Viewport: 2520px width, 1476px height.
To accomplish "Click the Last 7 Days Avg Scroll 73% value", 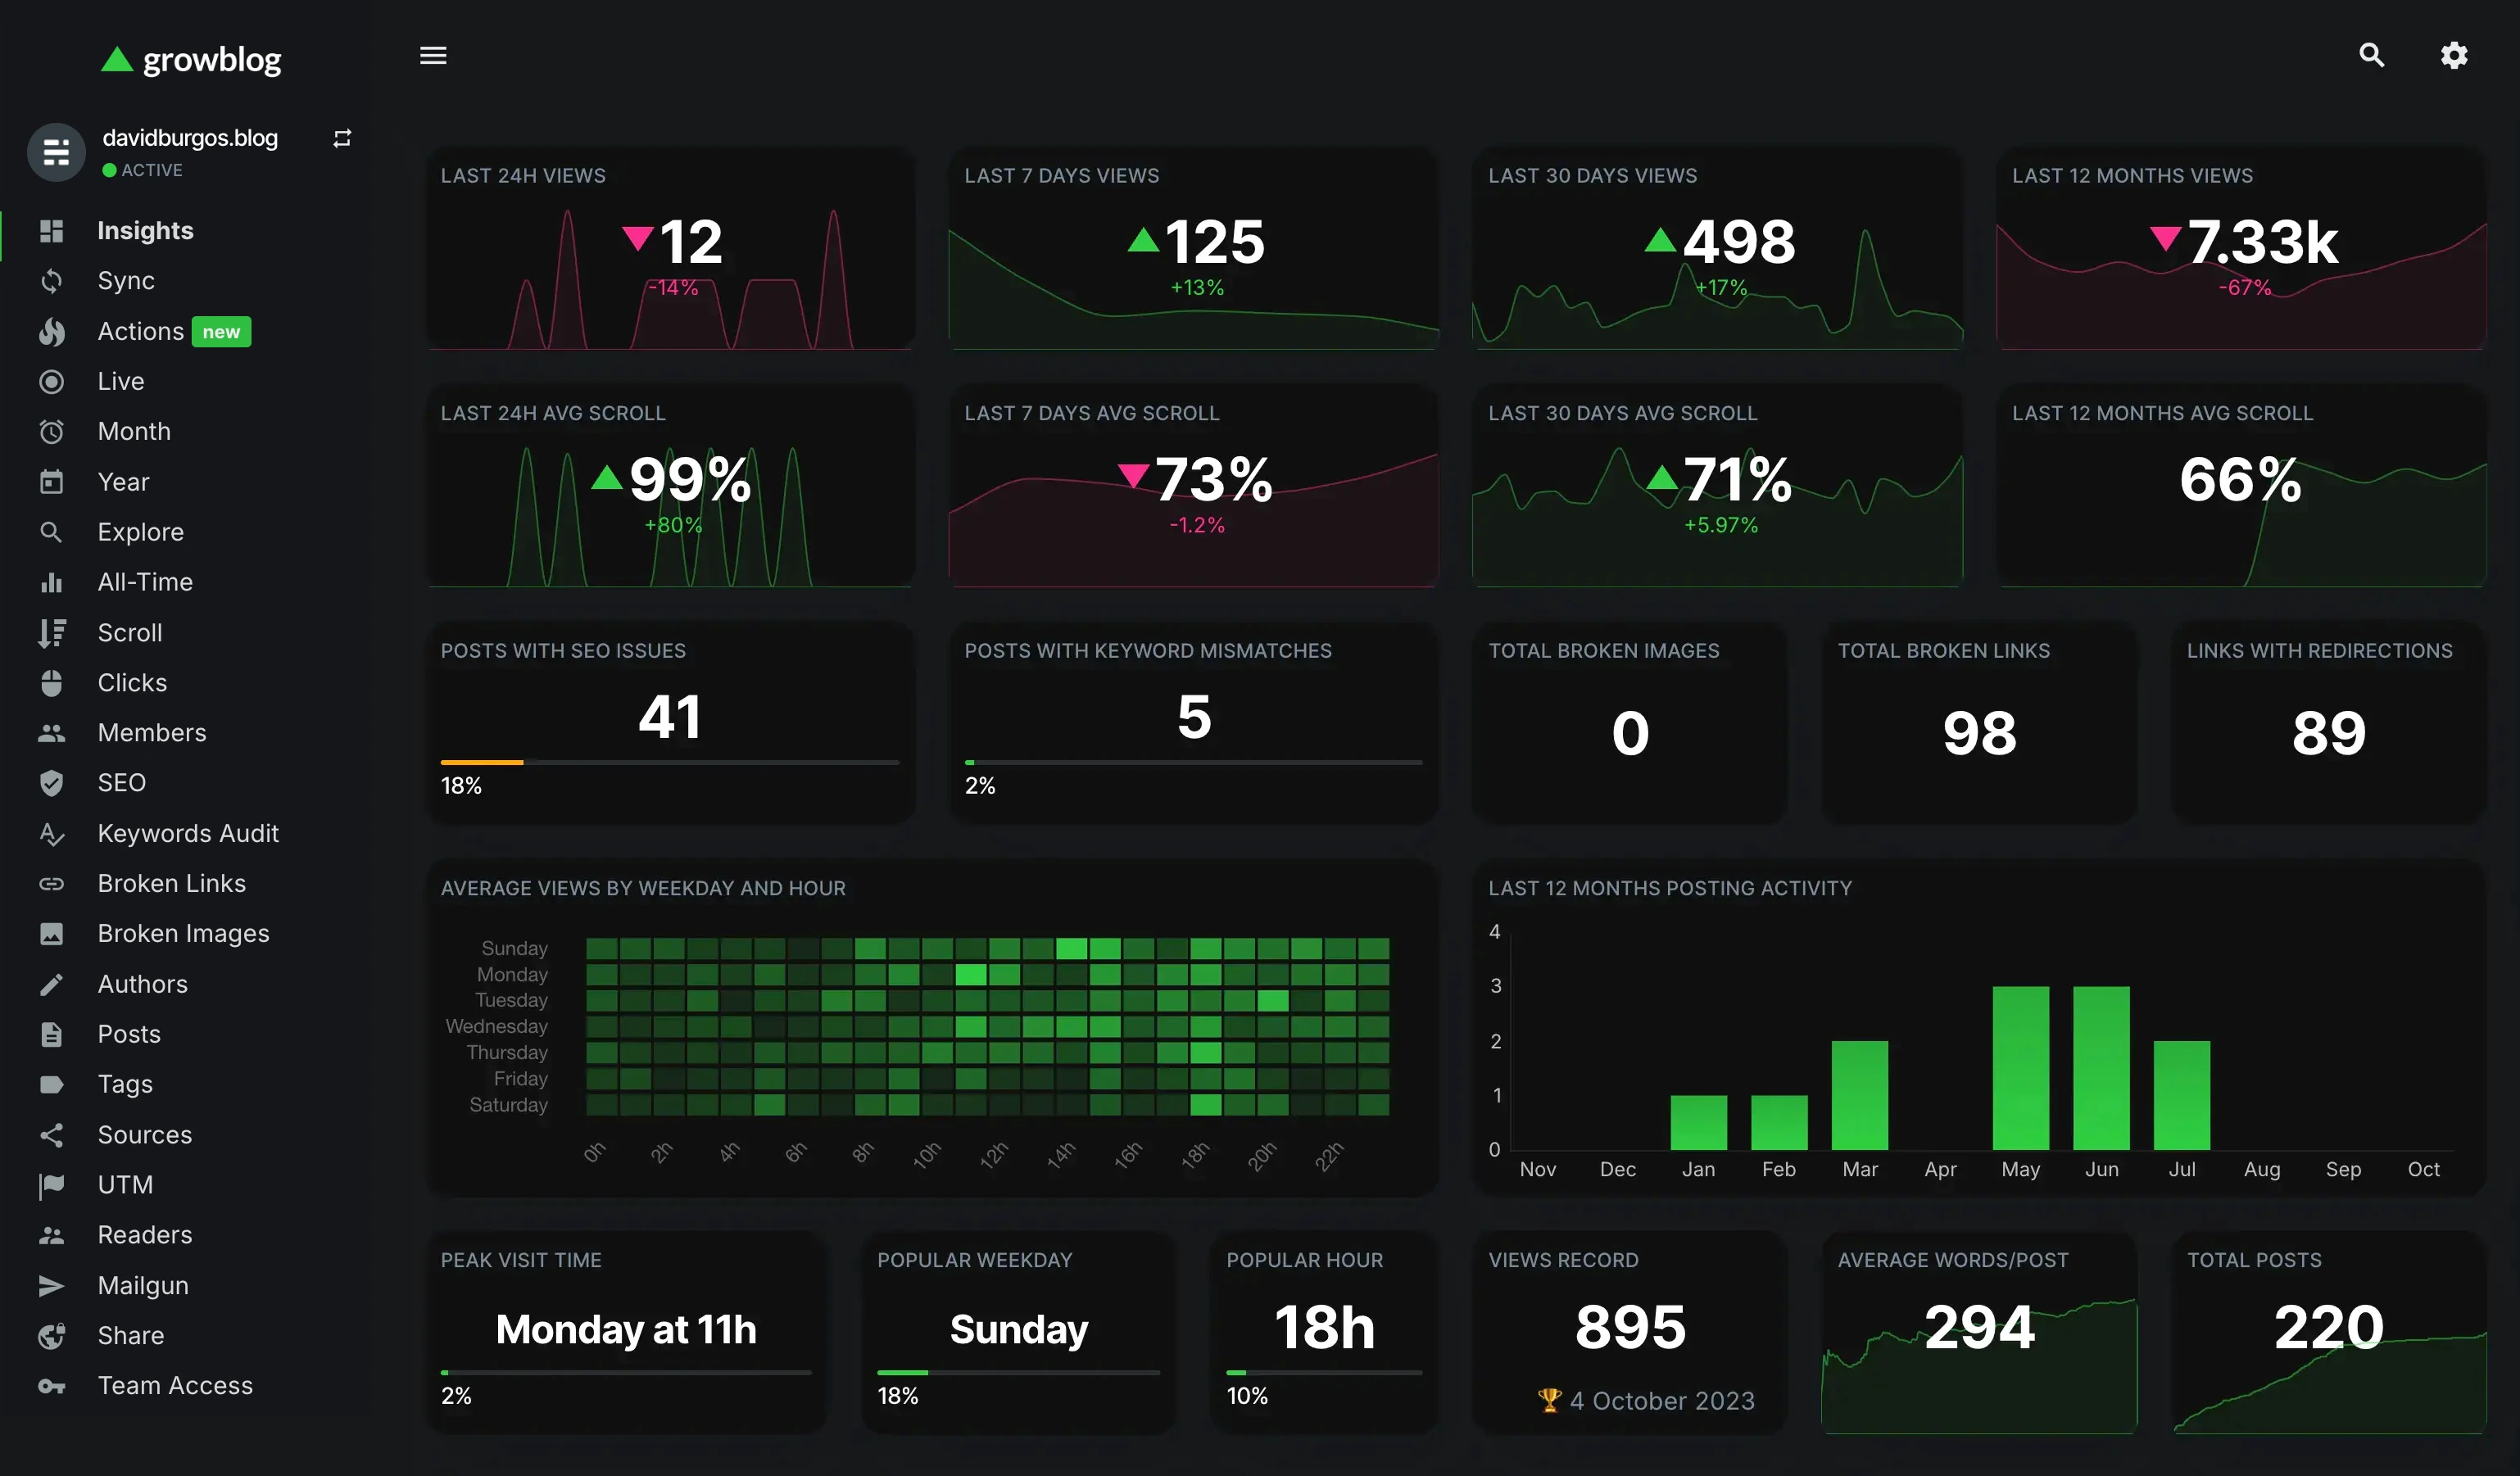I will 1213,479.
